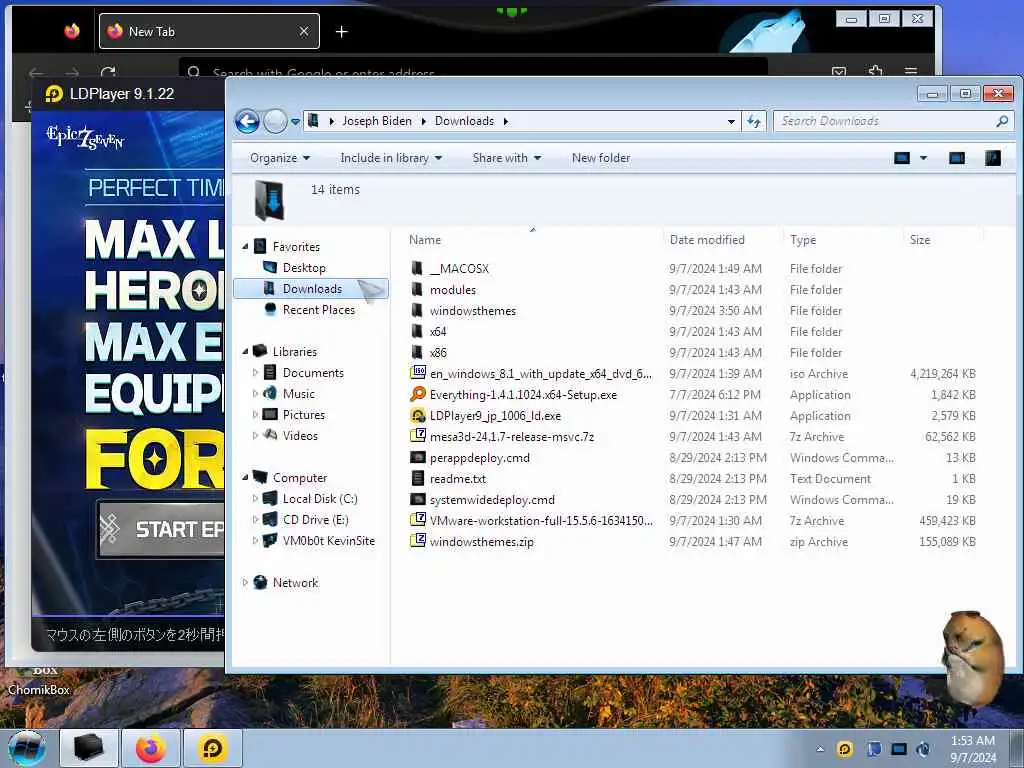The height and width of the screenshot is (768, 1024).
Task: Select the __MACOSX folder icon
Action: (418, 268)
